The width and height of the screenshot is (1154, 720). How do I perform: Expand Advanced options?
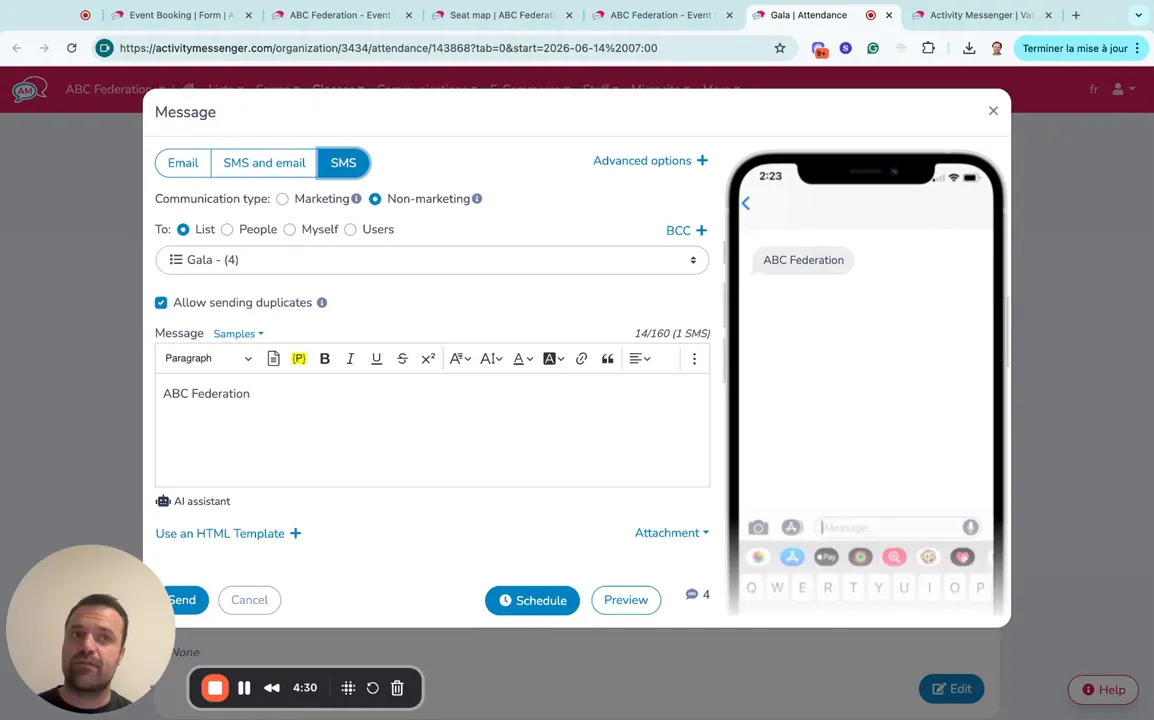[x=651, y=160]
